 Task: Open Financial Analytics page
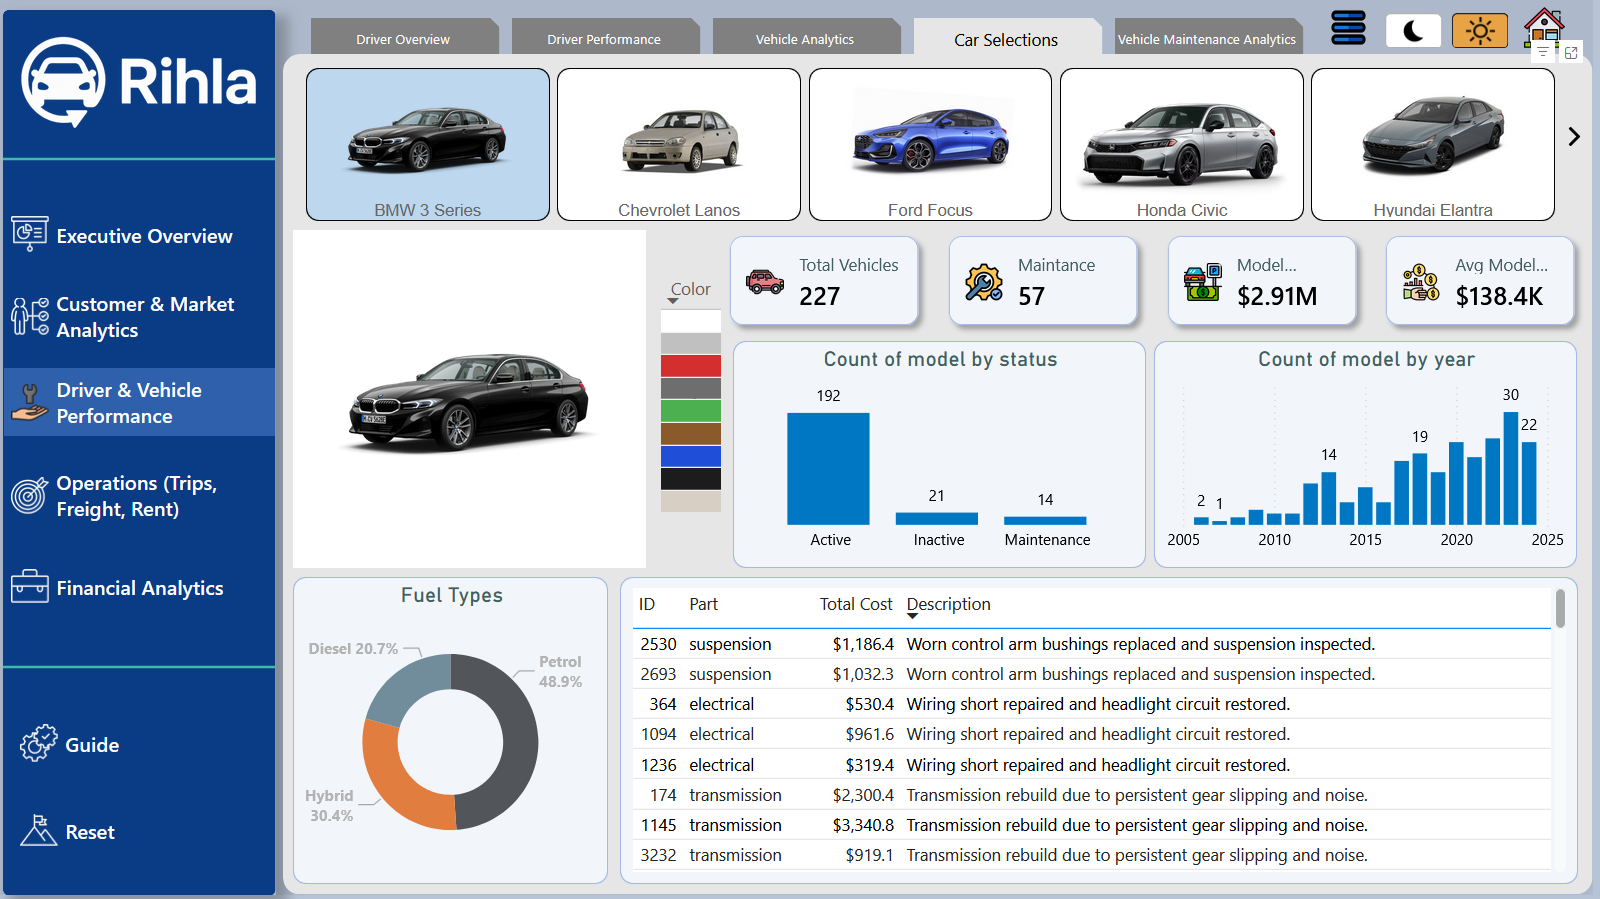tap(139, 588)
